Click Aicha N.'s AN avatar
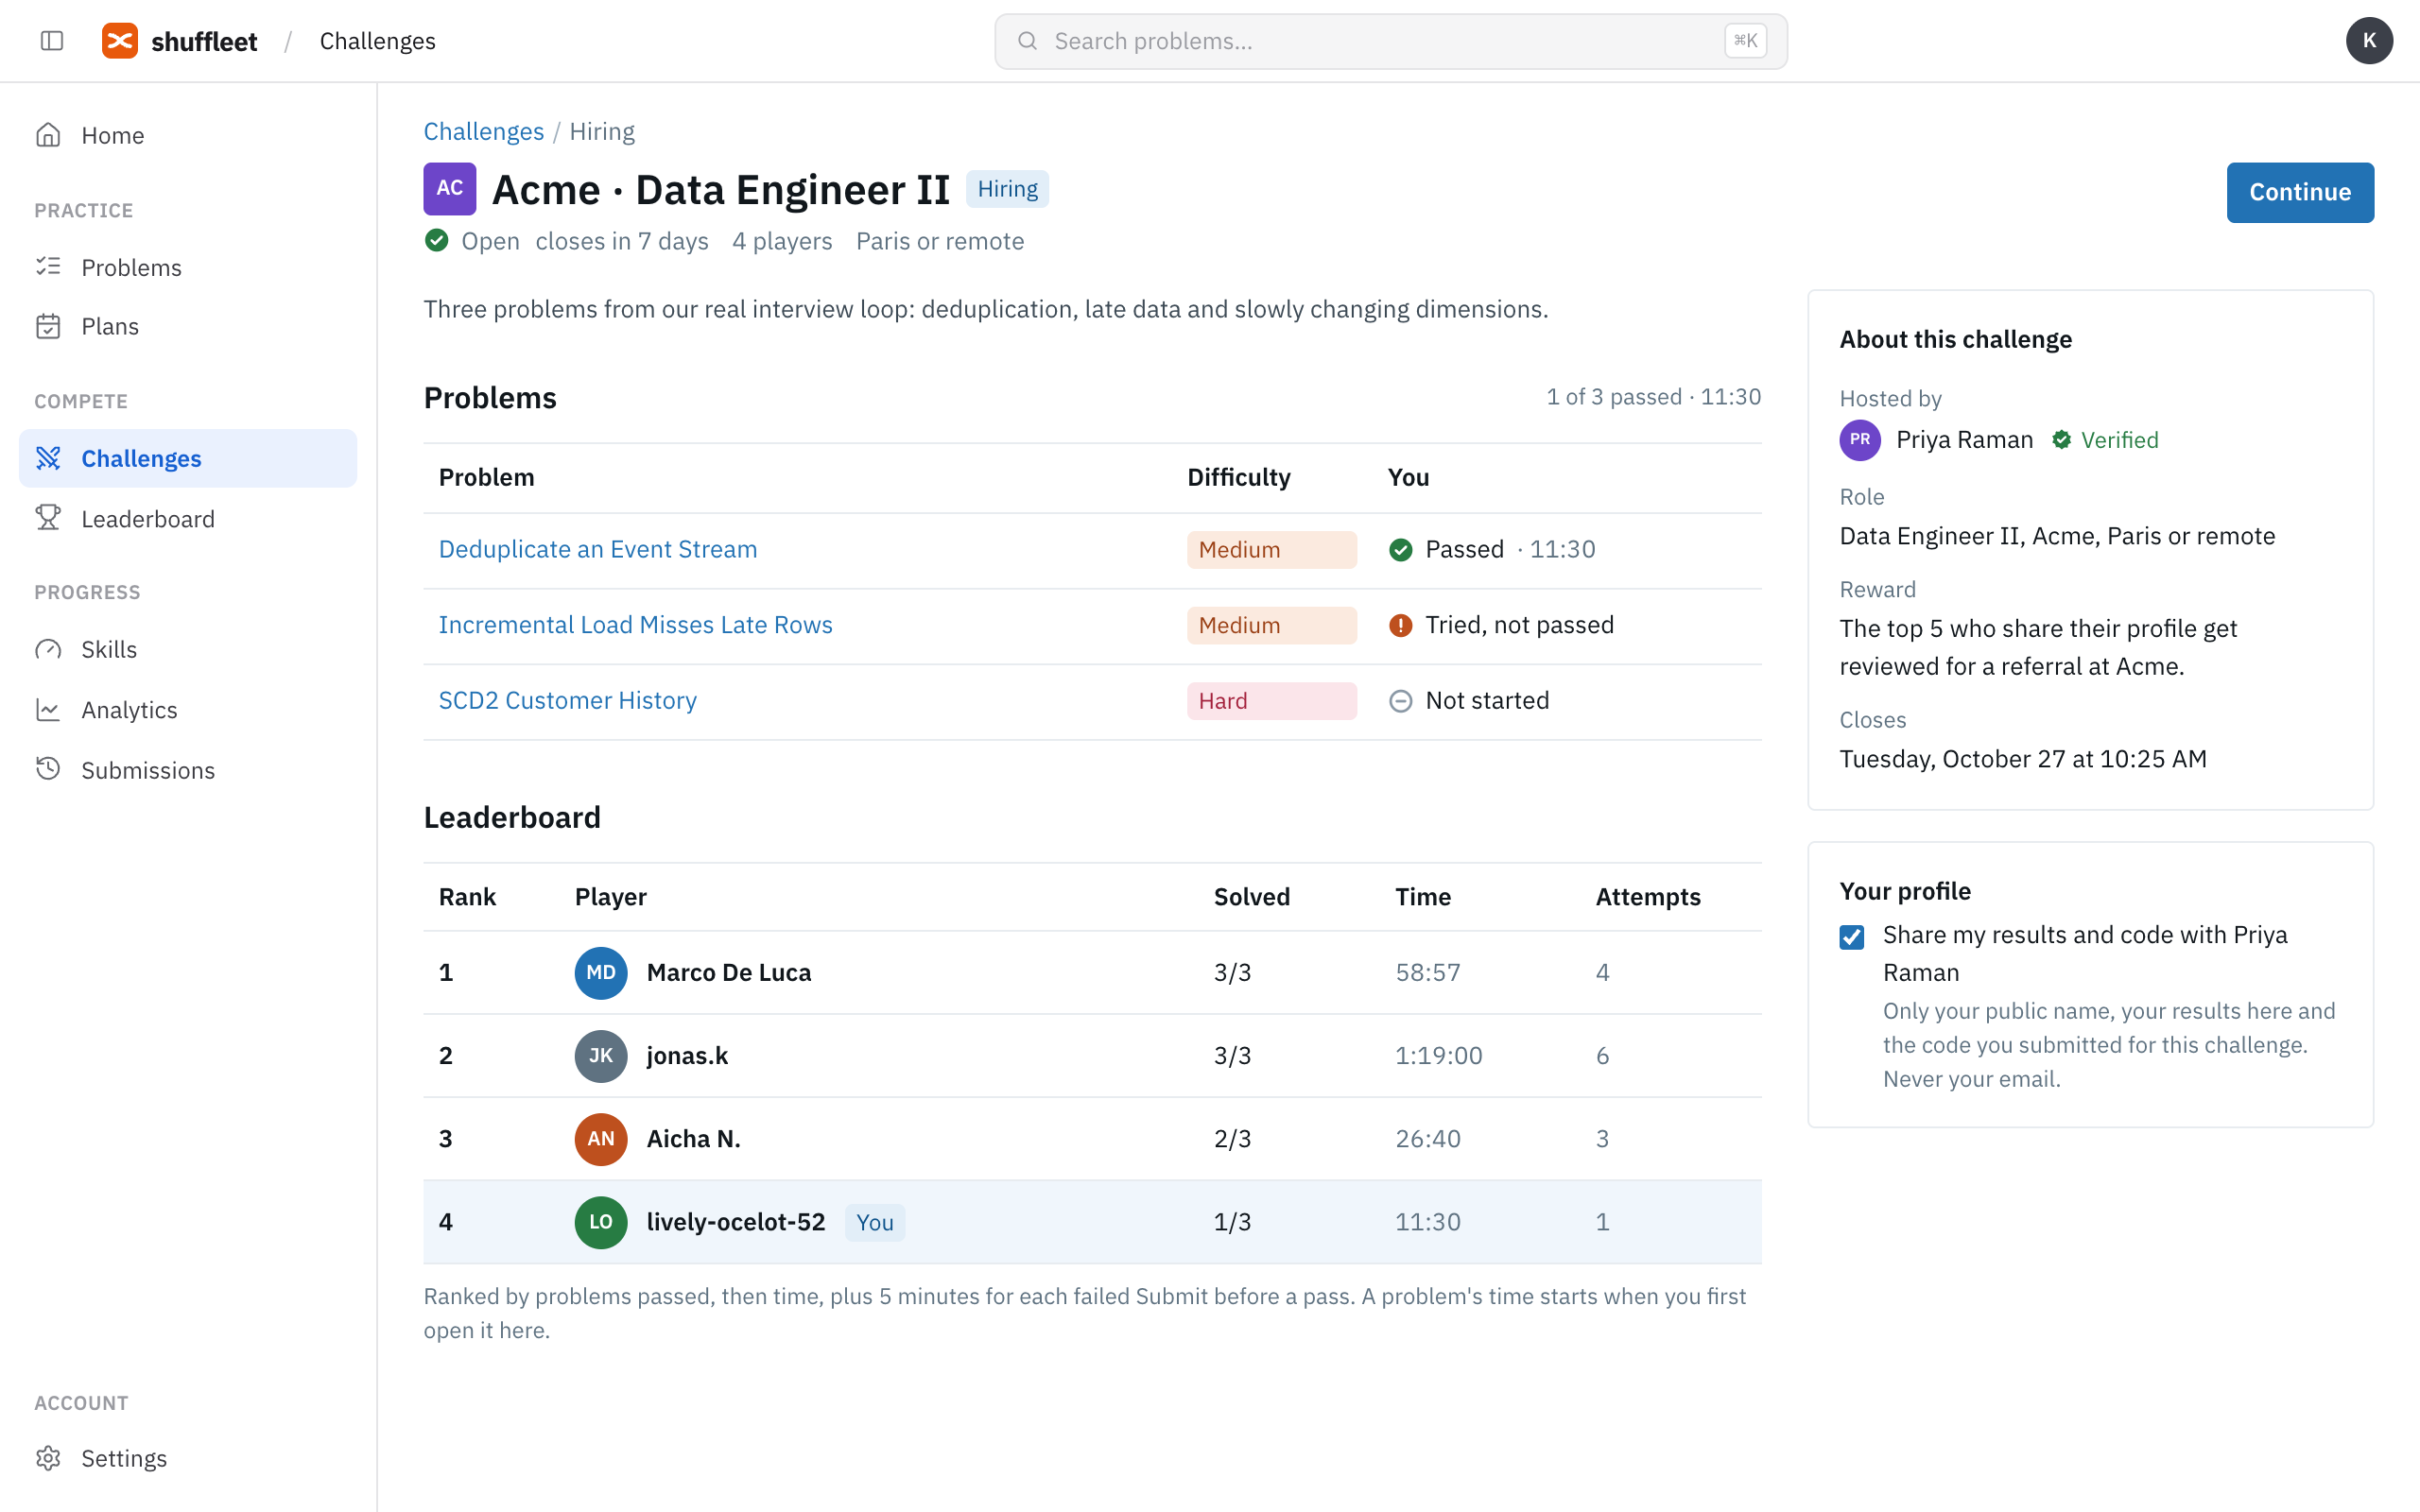2420x1512 pixels. (601, 1139)
